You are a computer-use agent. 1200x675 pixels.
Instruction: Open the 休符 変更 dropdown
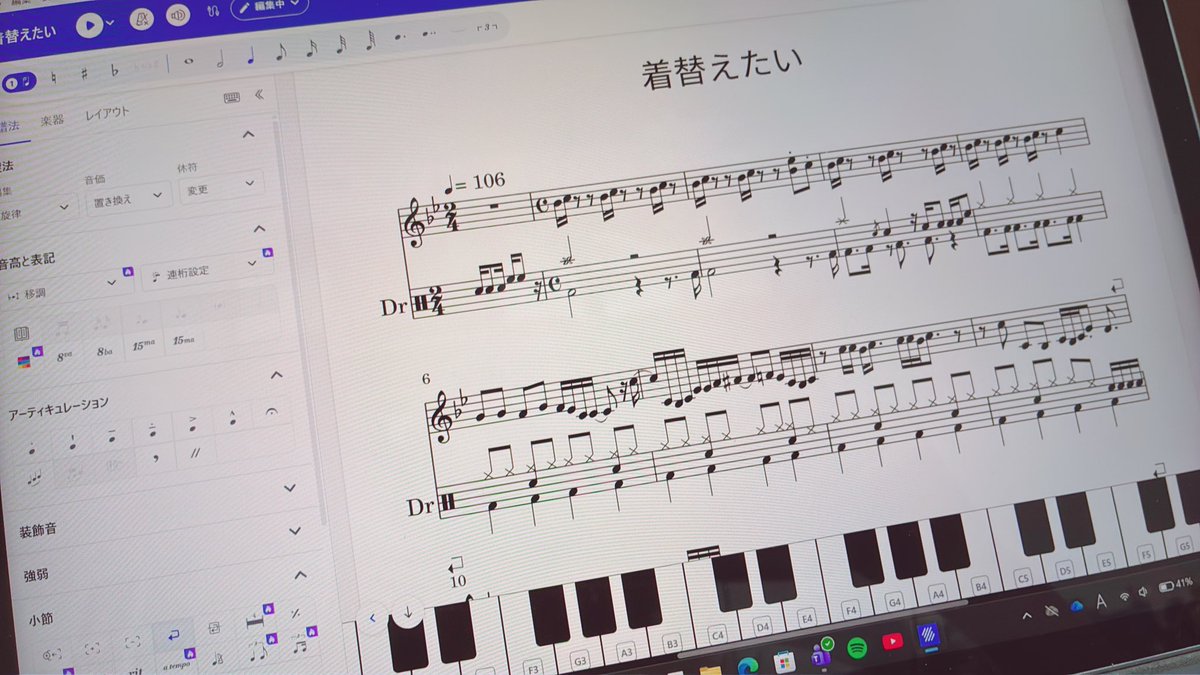(x=221, y=186)
